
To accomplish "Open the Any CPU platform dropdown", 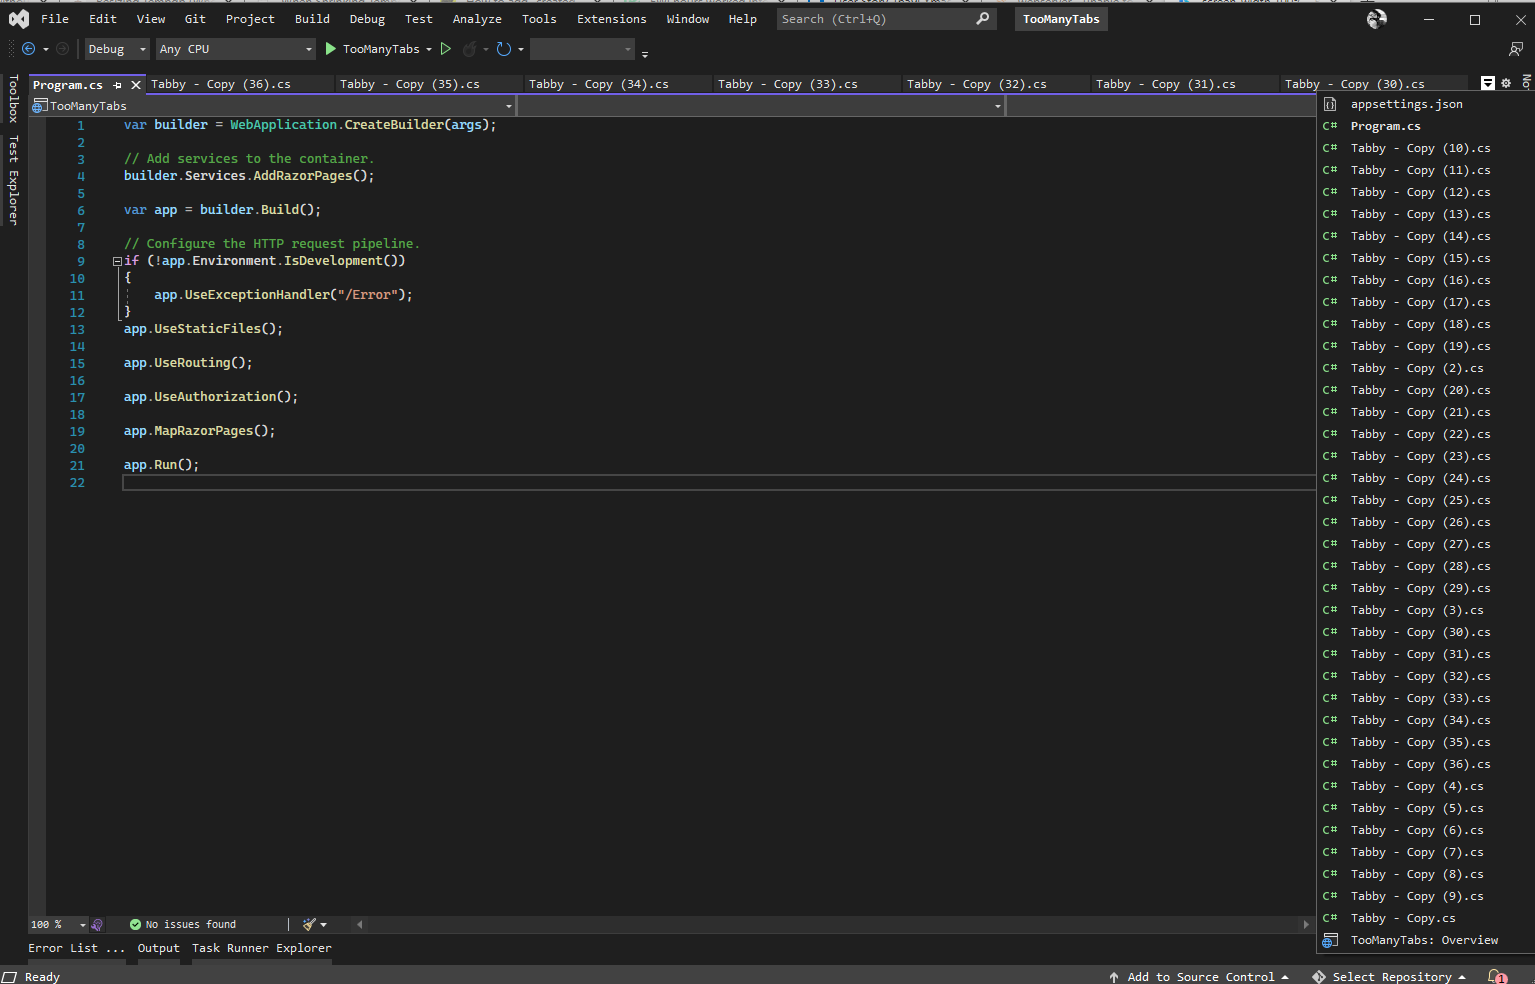I will coord(235,49).
